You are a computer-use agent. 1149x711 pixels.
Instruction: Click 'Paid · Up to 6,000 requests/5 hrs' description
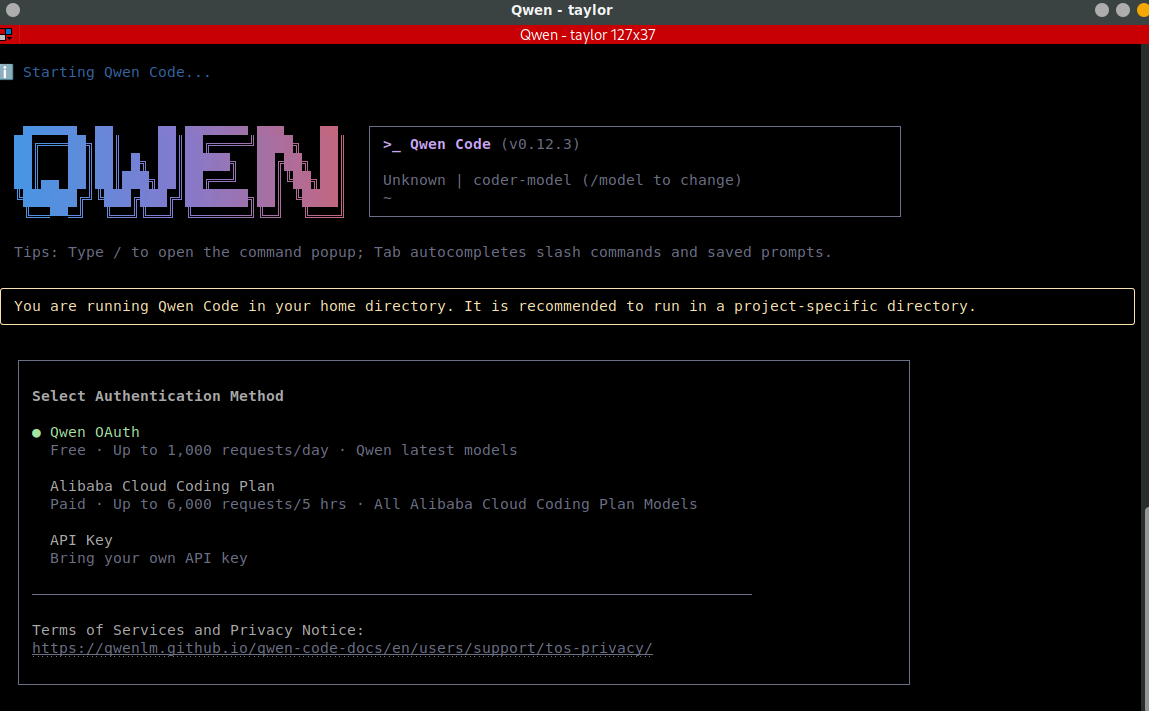click(198, 504)
